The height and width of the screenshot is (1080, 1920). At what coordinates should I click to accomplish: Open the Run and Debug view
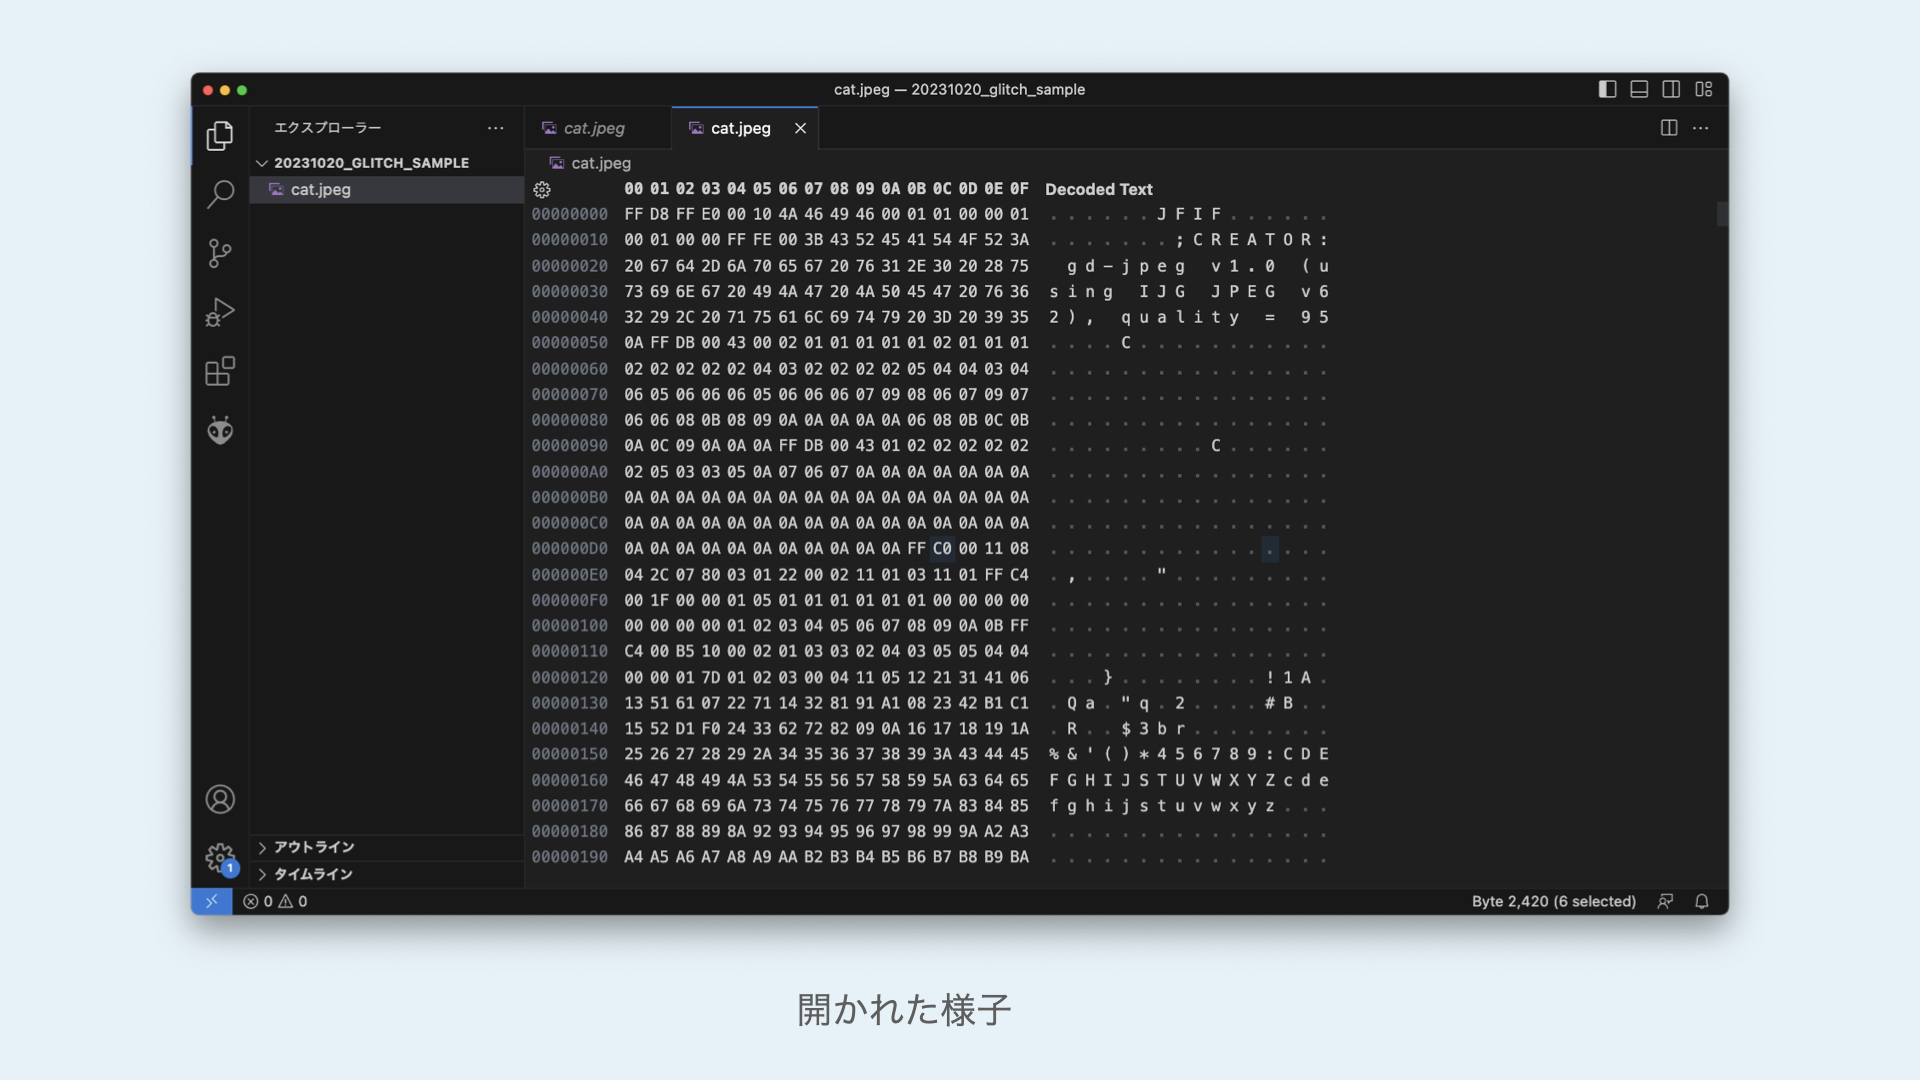(x=220, y=313)
